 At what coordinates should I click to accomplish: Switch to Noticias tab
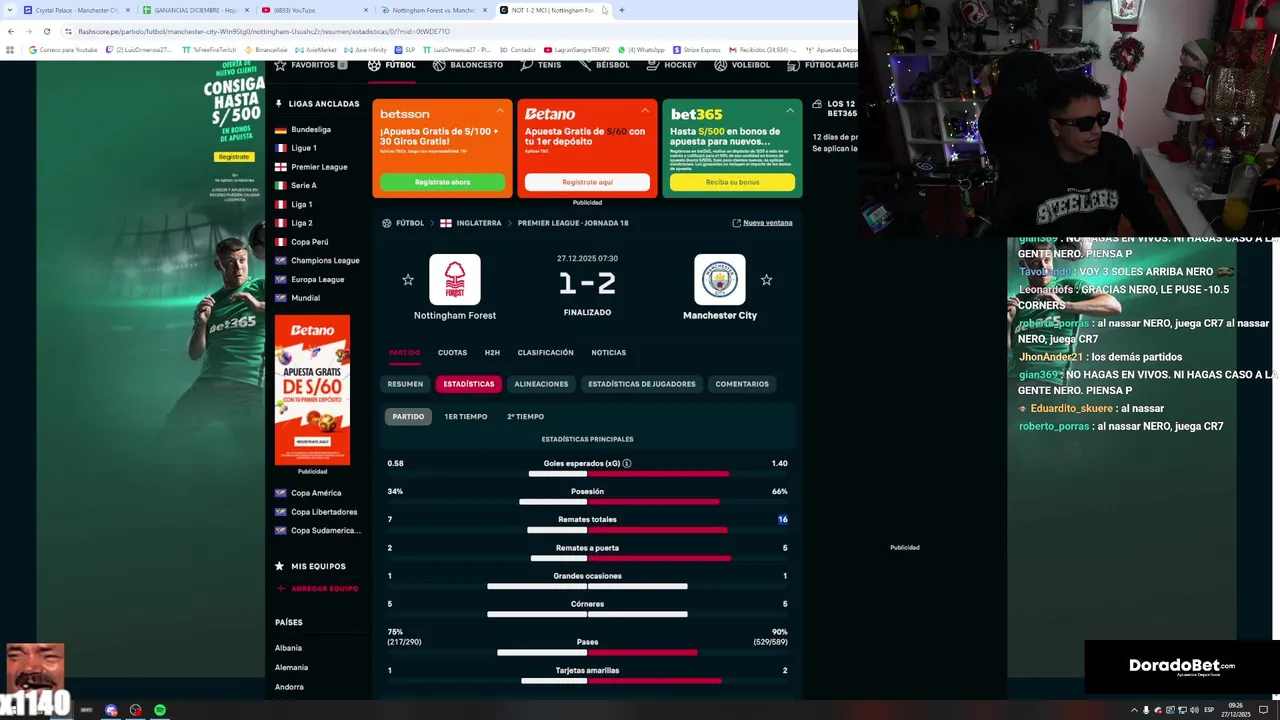tap(608, 353)
